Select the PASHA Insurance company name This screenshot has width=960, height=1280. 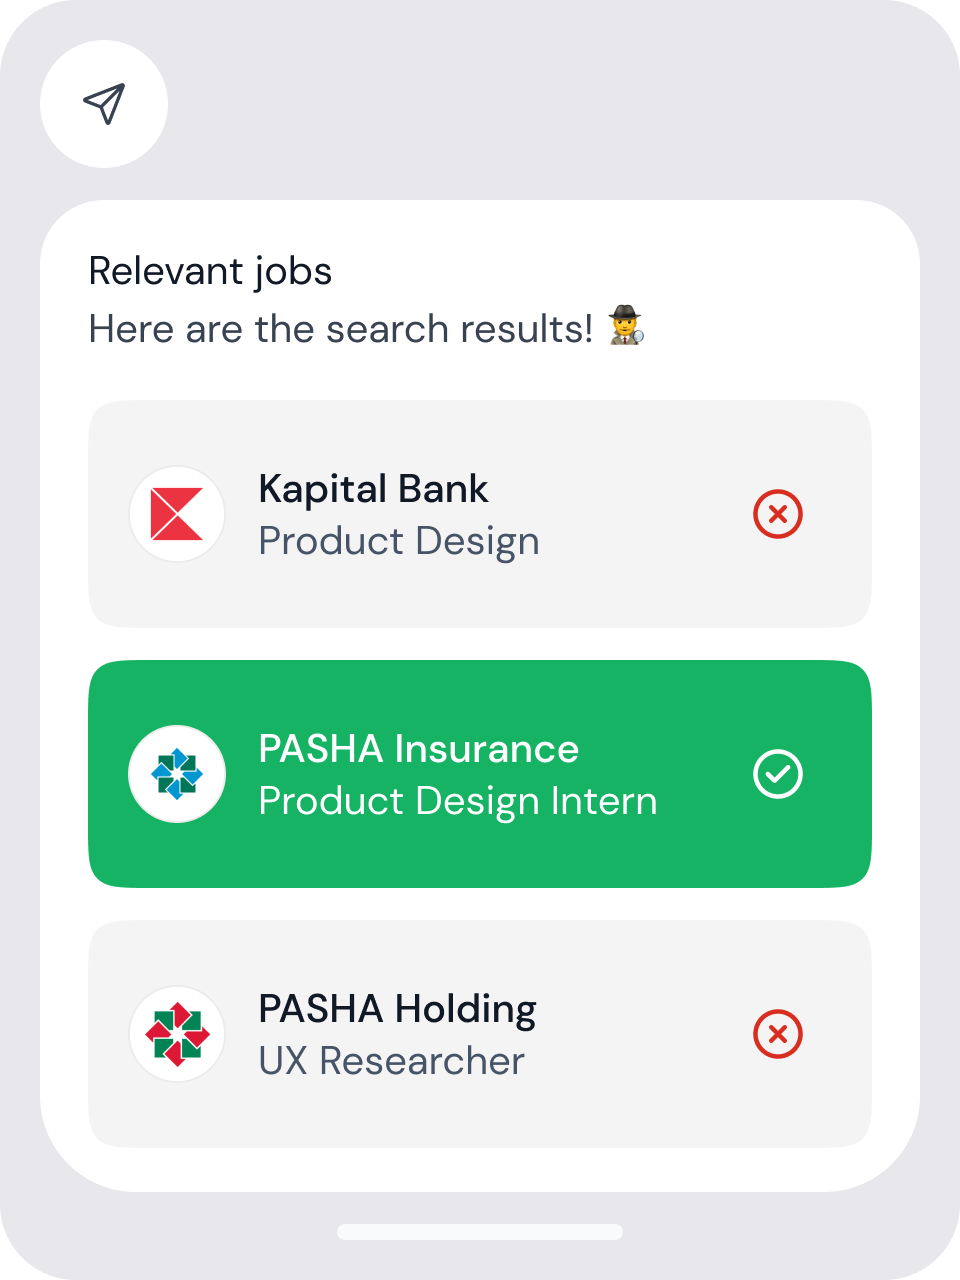pos(418,749)
